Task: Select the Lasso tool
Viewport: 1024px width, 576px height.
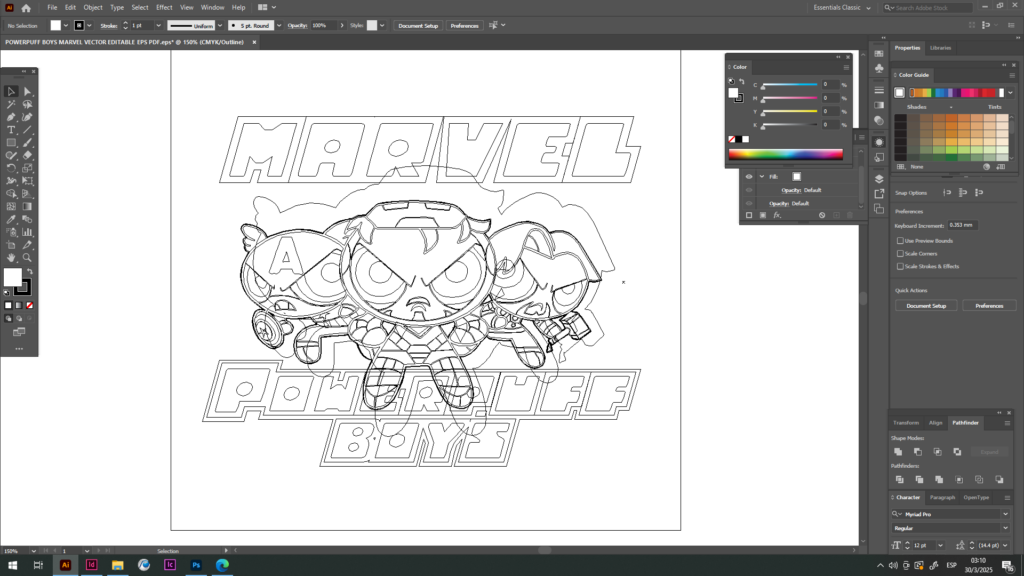Action: click(27, 104)
